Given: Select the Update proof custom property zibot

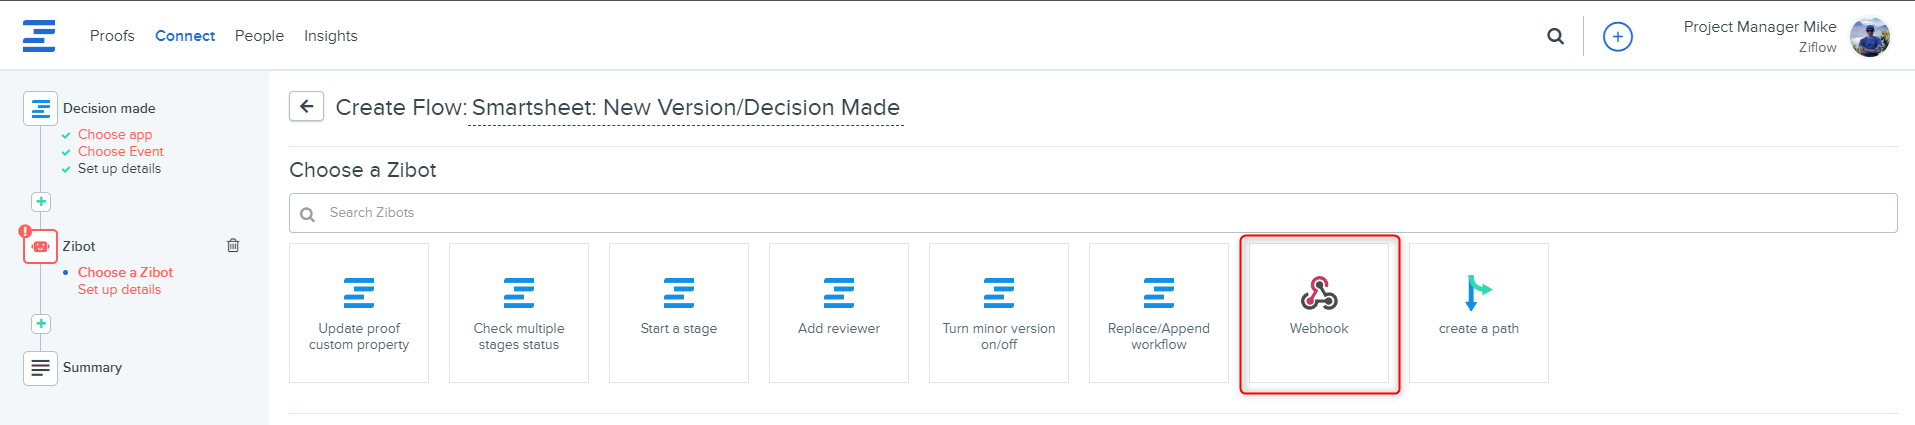Looking at the screenshot, I should point(359,313).
